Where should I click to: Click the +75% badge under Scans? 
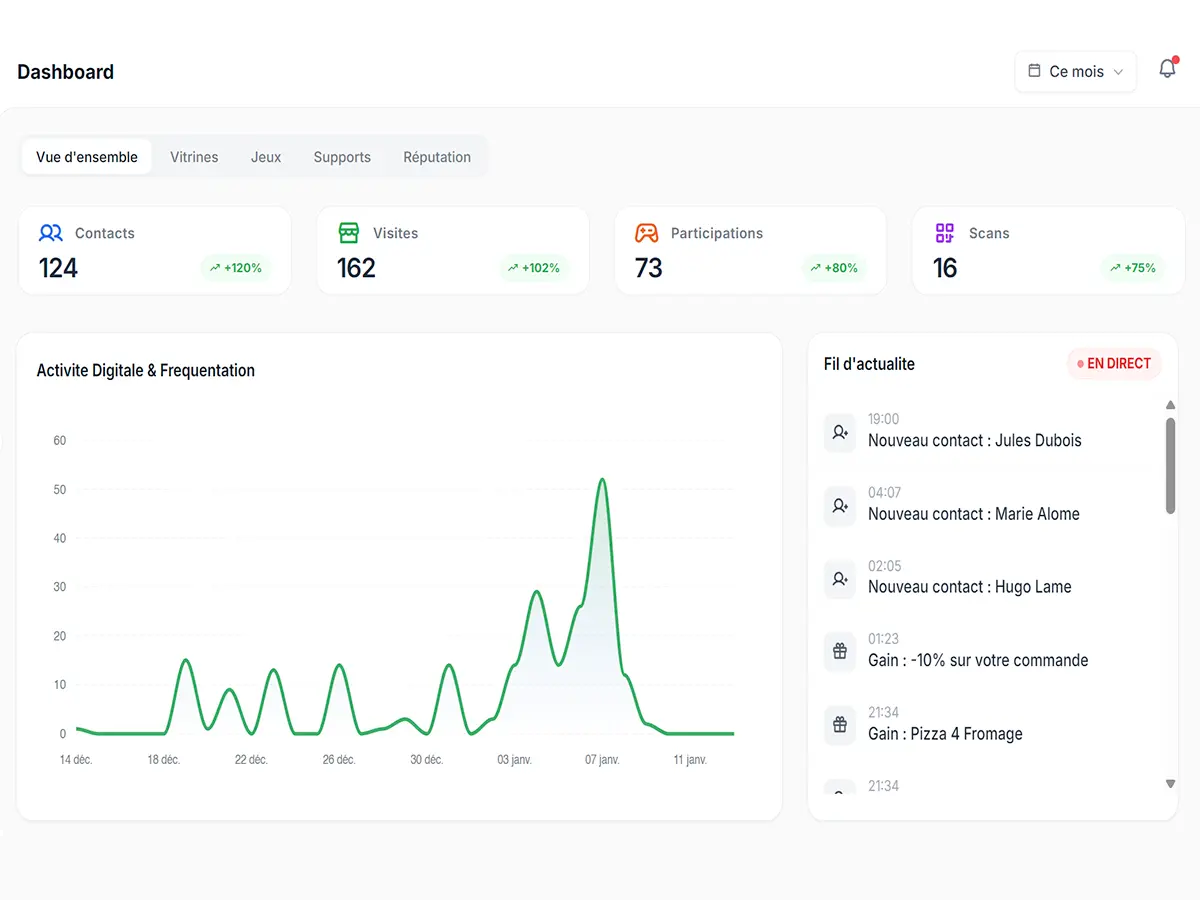click(x=1134, y=268)
